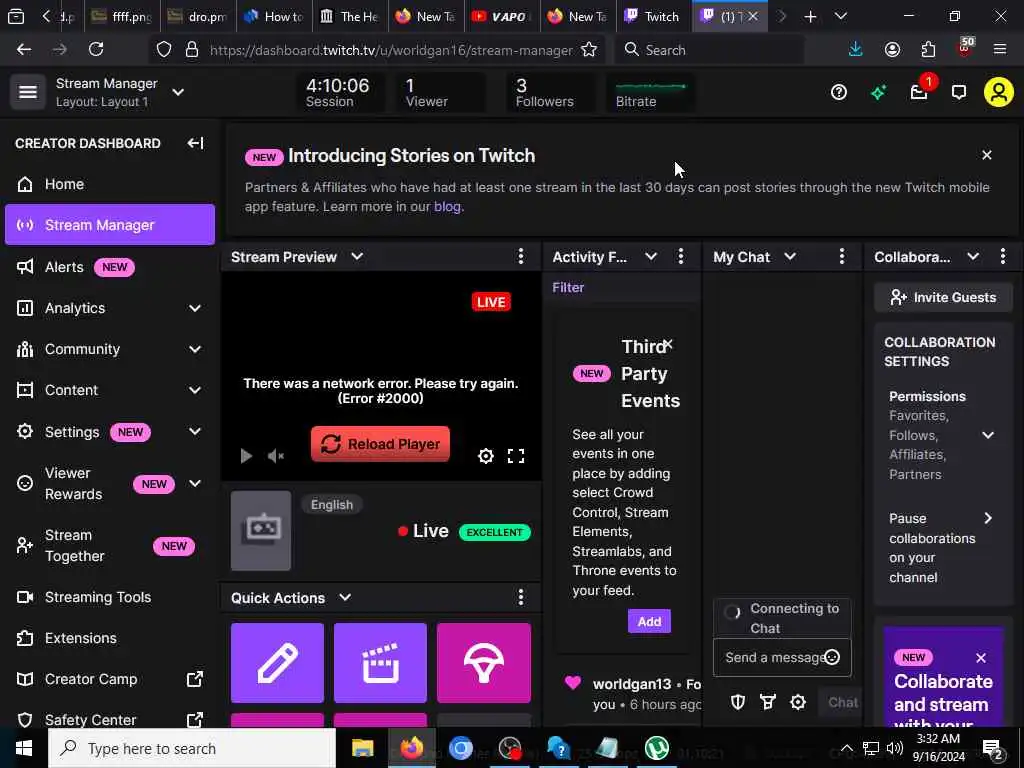Click the Windows search box
1024x768 pixels.
tap(192, 748)
